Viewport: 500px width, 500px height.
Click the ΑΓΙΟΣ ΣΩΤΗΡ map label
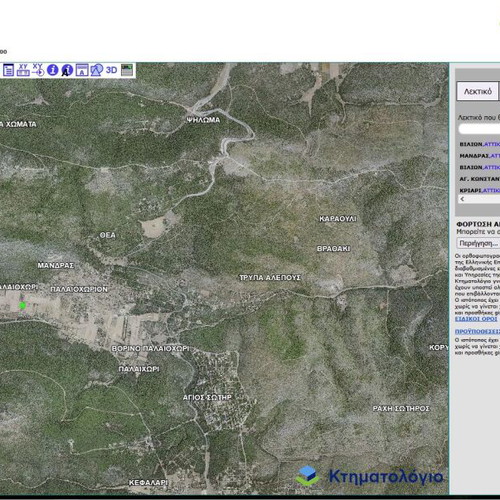point(207,398)
